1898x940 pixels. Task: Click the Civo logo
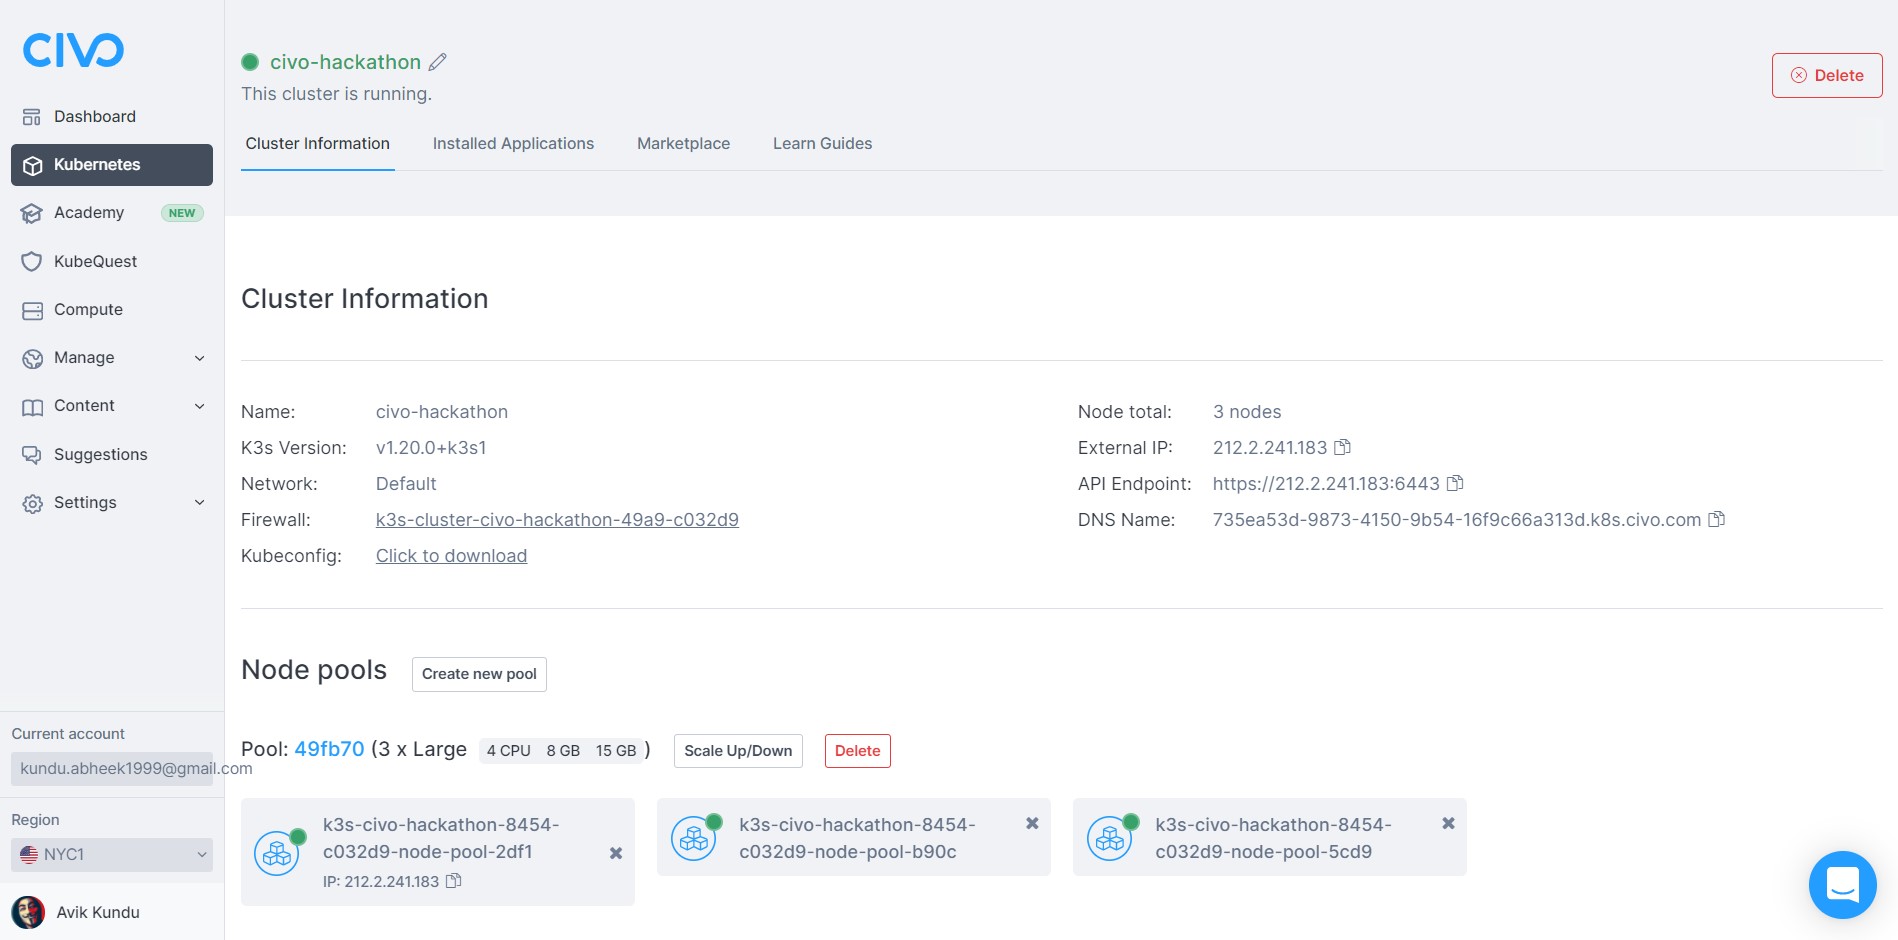[x=74, y=50]
